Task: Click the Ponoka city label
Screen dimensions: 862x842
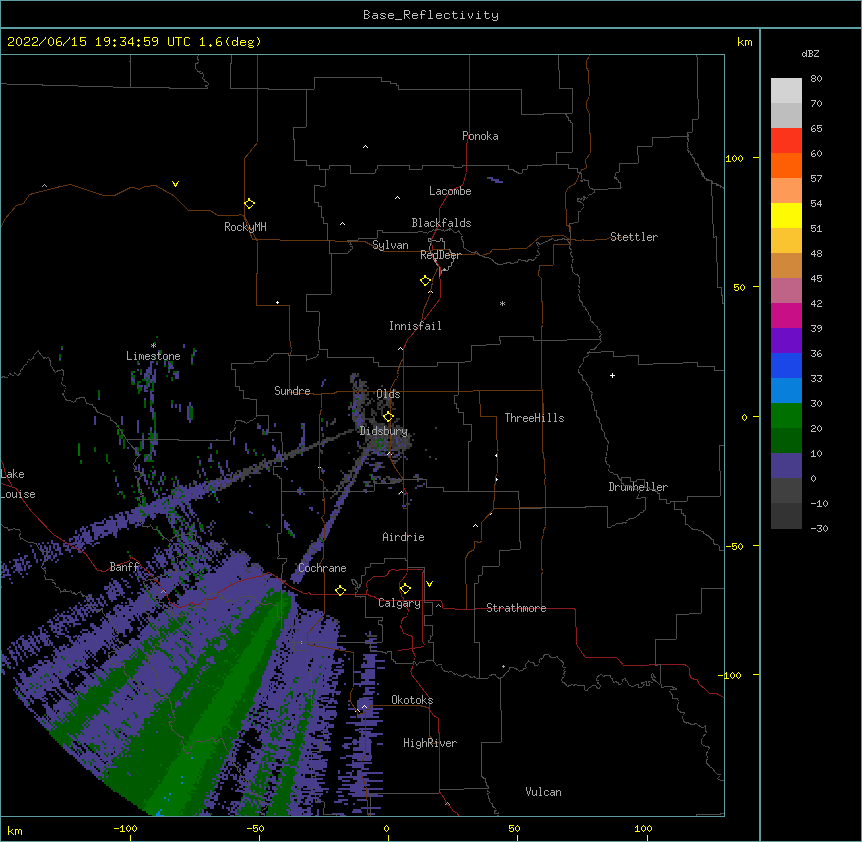Action: [x=480, y=136]
